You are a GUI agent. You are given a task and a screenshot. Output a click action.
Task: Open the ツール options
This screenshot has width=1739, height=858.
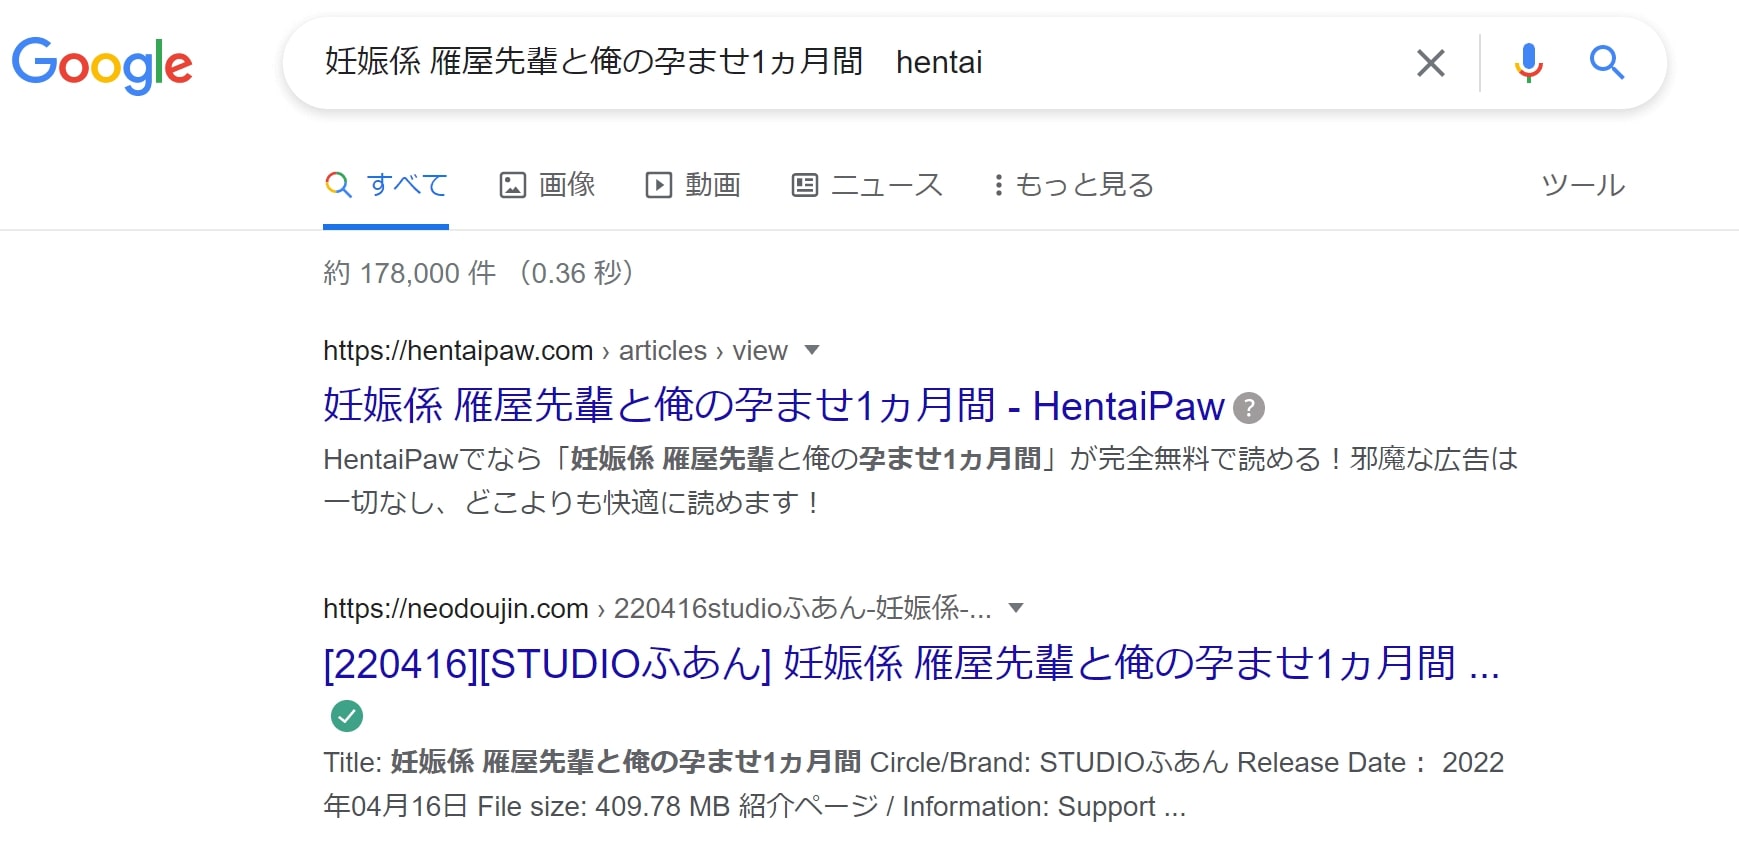(1583, 185)
